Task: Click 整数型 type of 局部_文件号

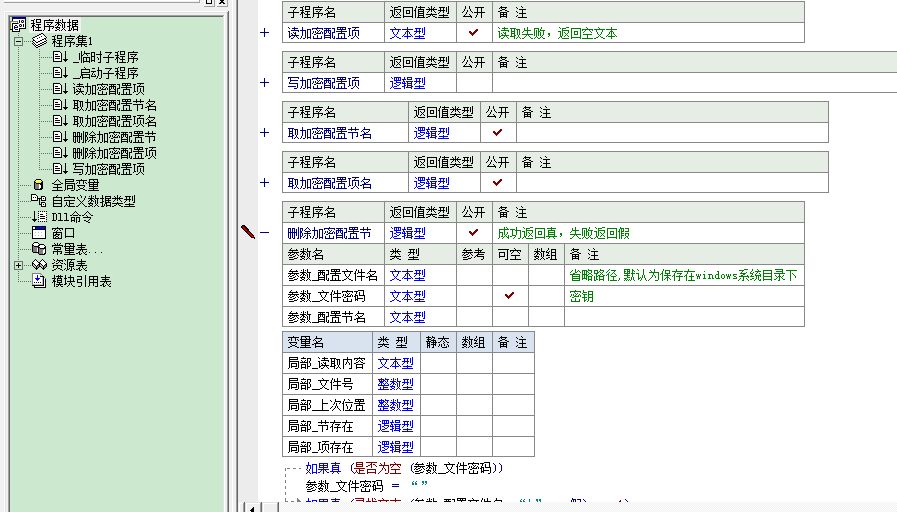Action: (395, 384)
